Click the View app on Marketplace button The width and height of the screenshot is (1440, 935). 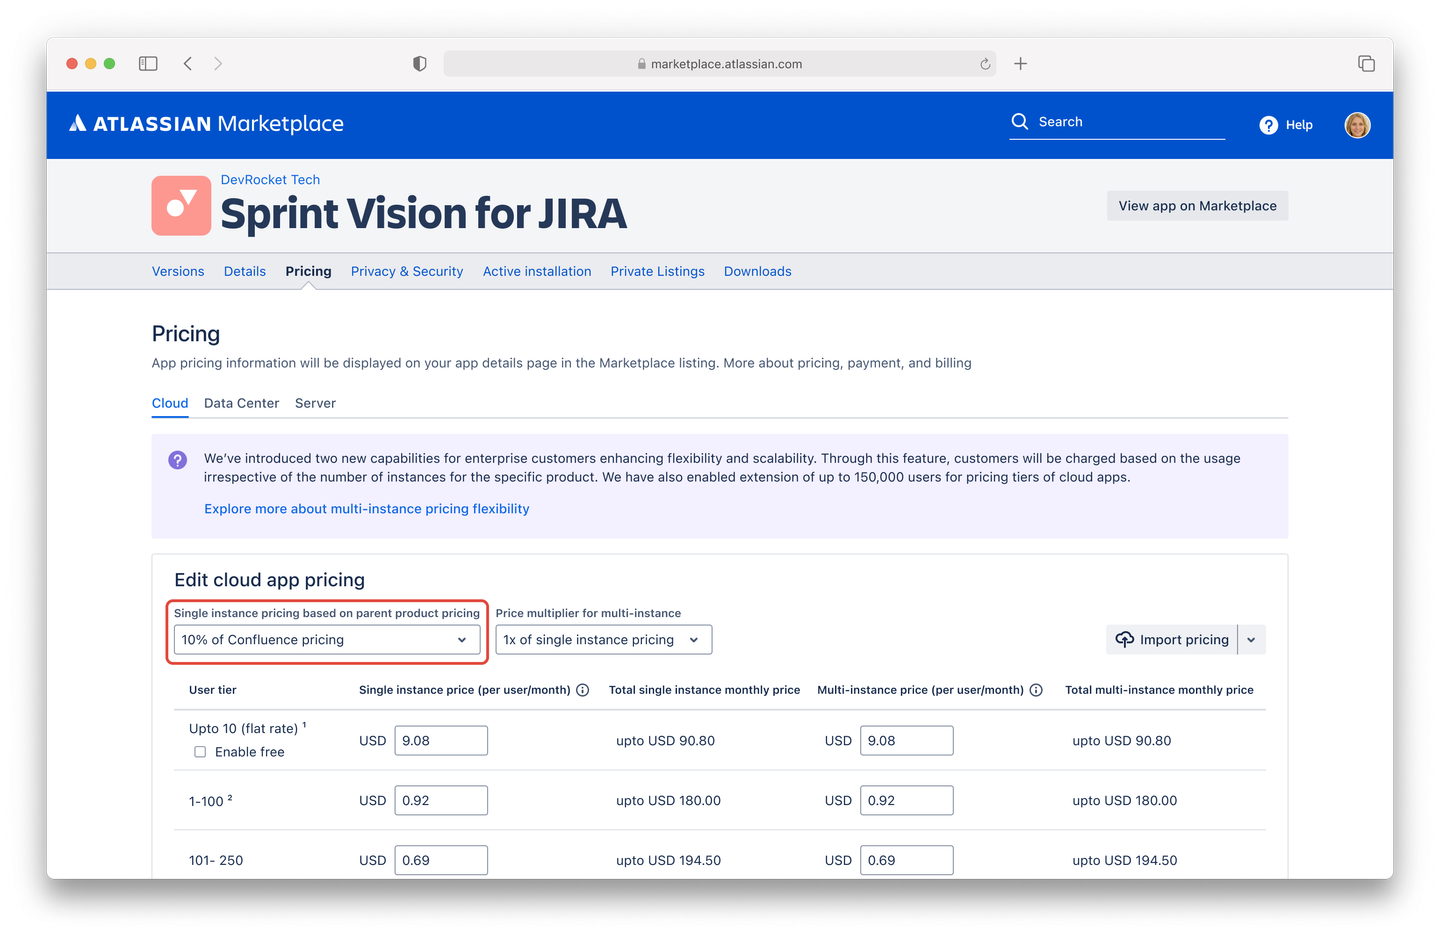(x=1197, y=205)
